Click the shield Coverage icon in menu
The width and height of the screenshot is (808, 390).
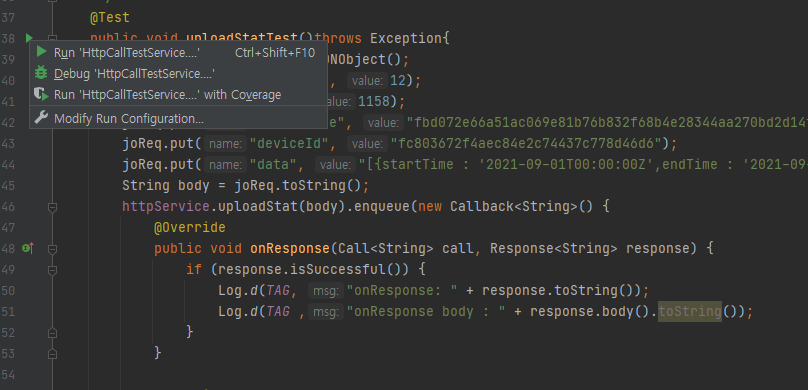[x=41, y=94]
